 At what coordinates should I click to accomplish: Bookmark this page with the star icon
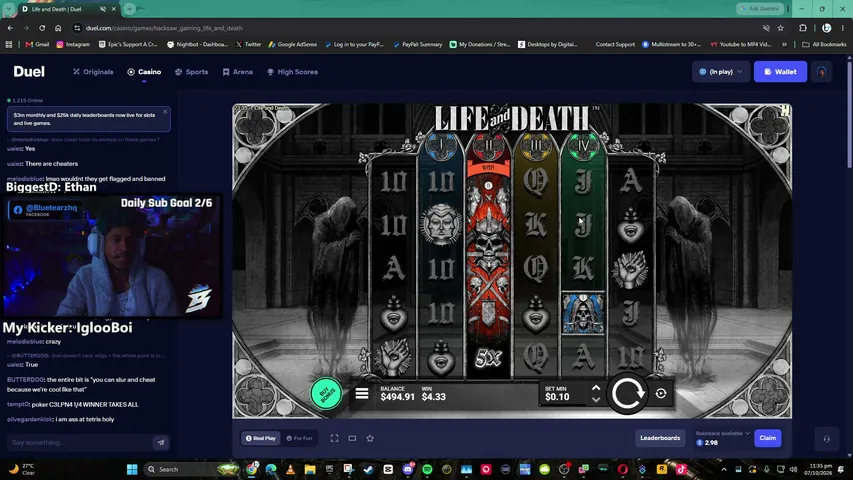point(781,28)
